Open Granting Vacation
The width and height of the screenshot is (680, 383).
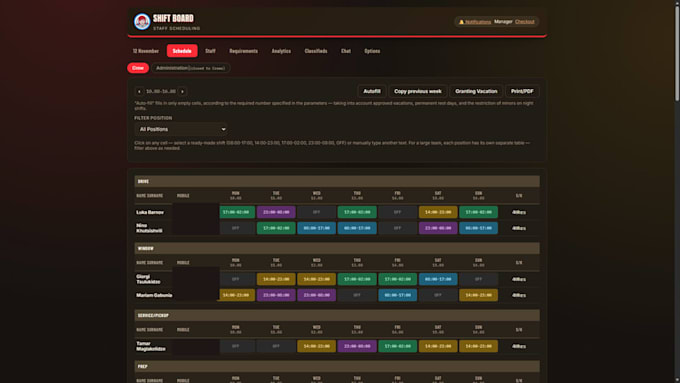pos(476,92)
